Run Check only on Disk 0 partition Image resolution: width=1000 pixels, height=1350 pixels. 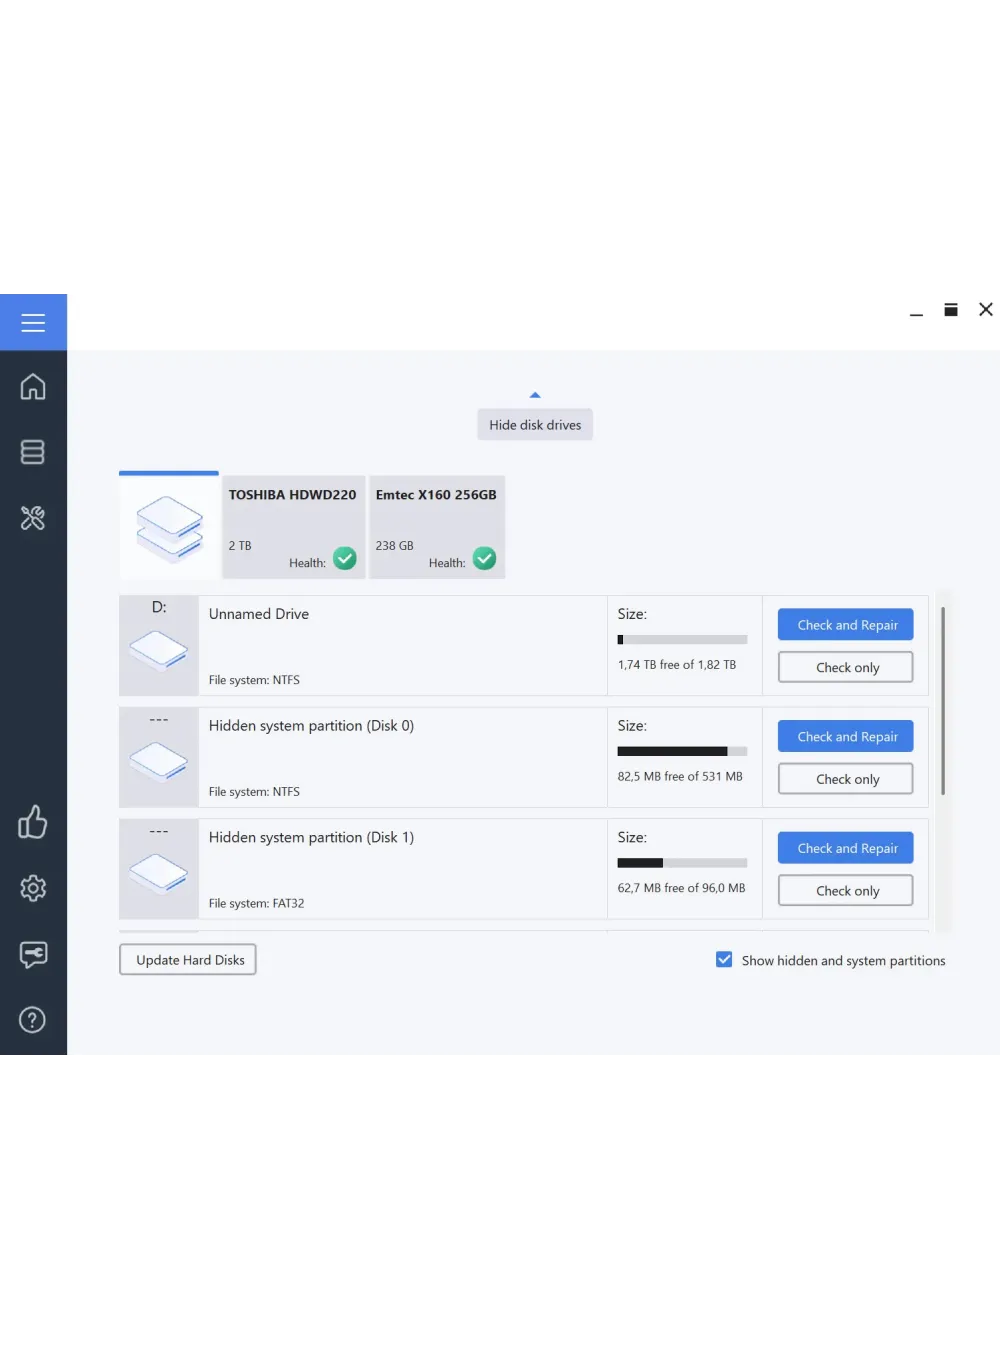846,779
